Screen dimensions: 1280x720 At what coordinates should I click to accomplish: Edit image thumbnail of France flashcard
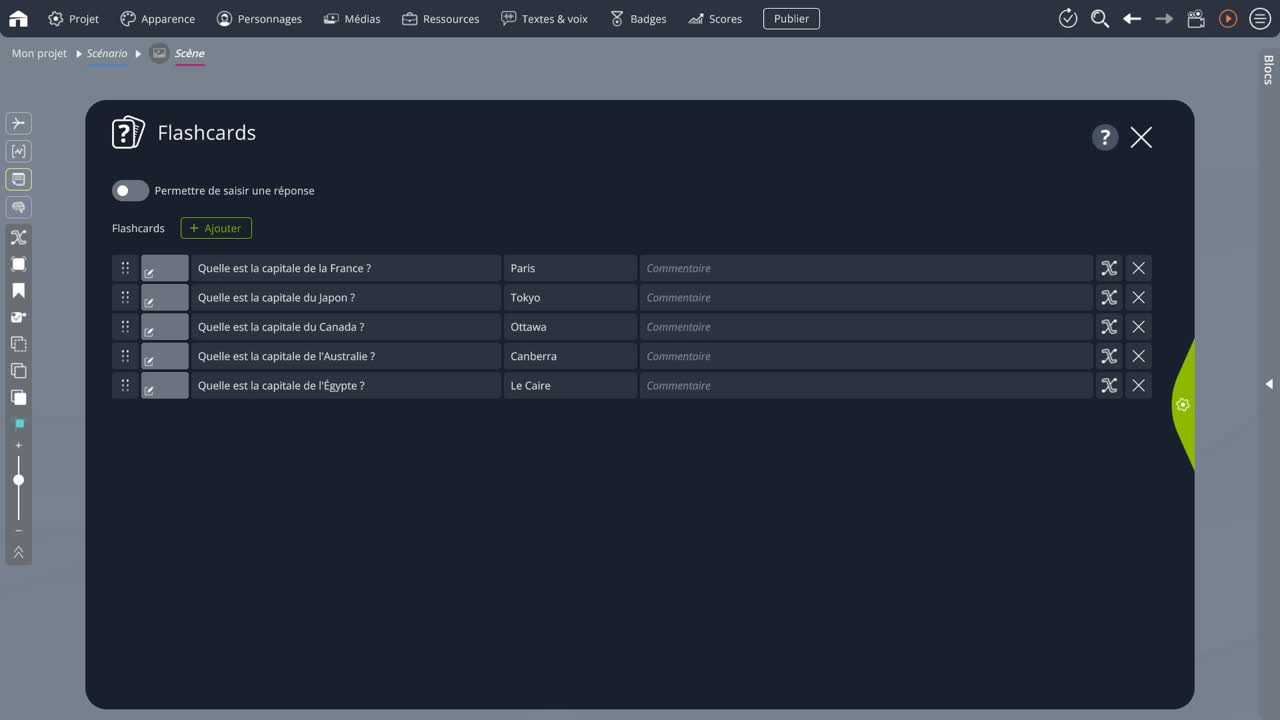[x=164, y=268]
